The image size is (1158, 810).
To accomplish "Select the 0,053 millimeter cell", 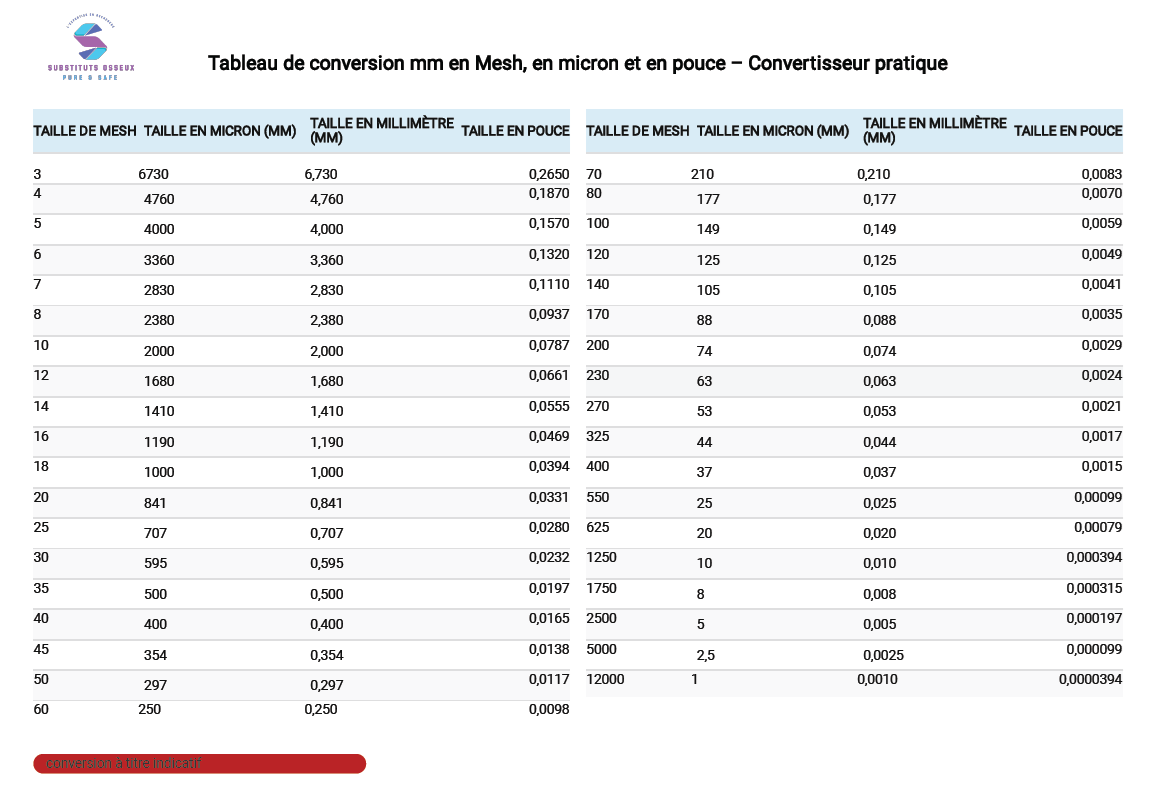I will tap(879, 412).
